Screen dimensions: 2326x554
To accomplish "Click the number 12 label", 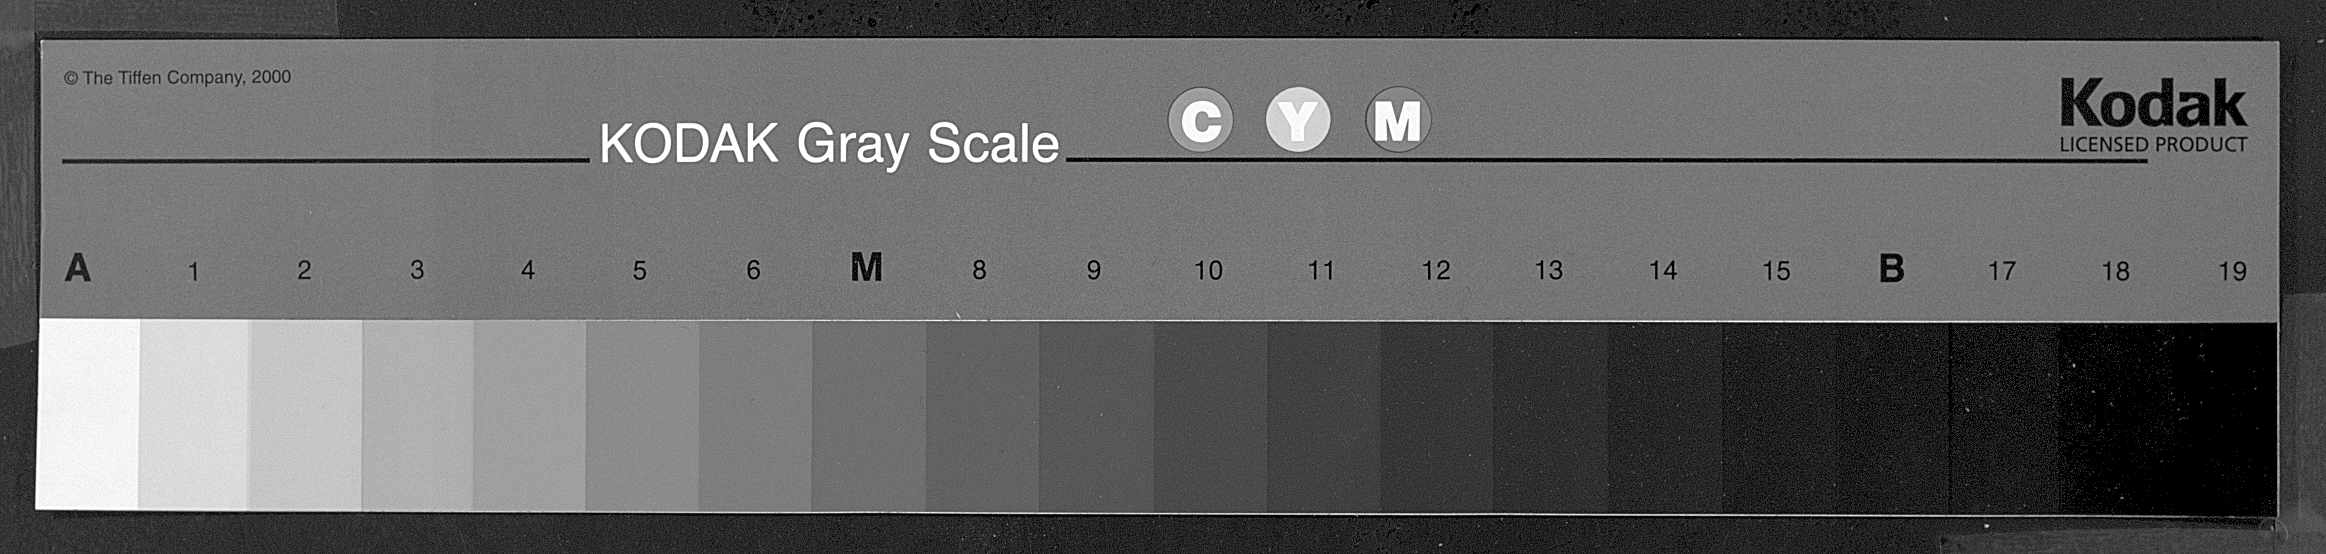I will tap(1436, 270).
